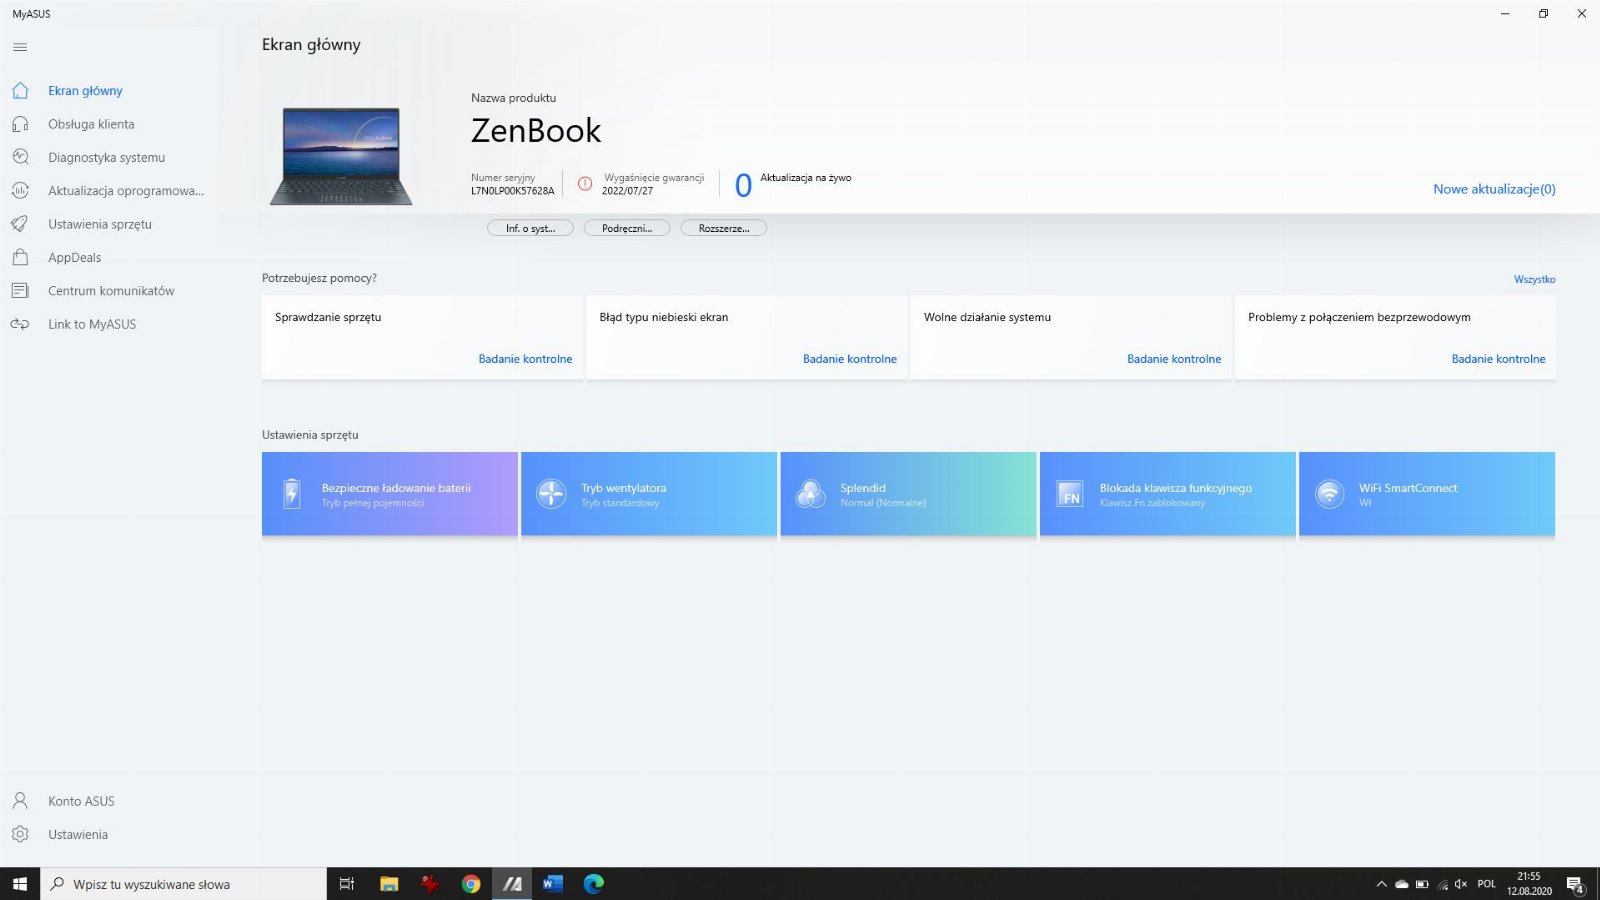This screenshot has width=1600, height=900.
Task: Open Nowe aktualizacje(0) link
Action: [1494, 189]
